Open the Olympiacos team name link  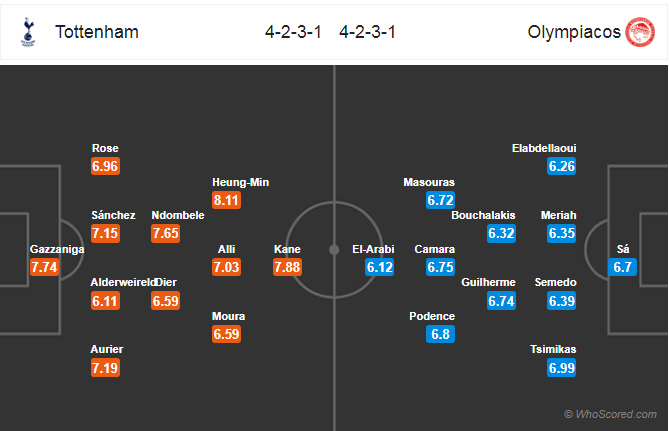tap(574, 32)
